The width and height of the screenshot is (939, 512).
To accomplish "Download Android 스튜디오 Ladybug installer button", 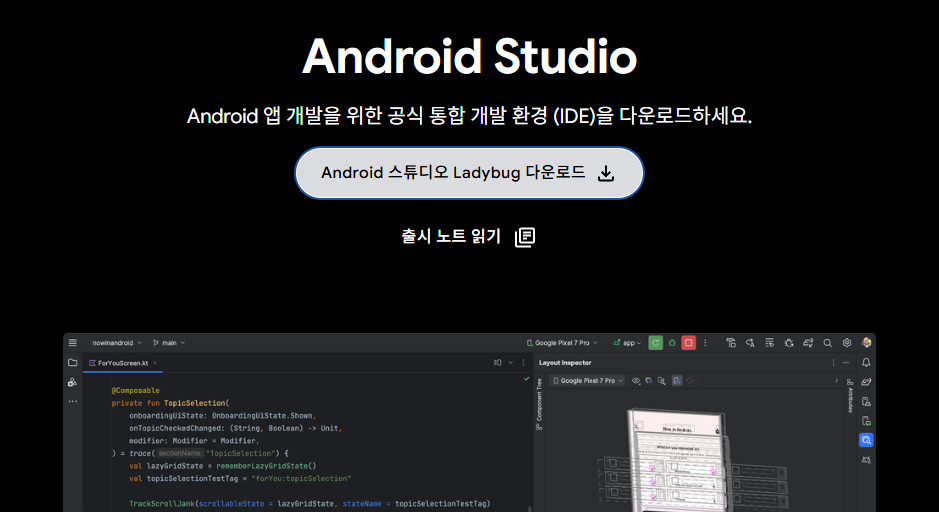I will click(469, 173).
